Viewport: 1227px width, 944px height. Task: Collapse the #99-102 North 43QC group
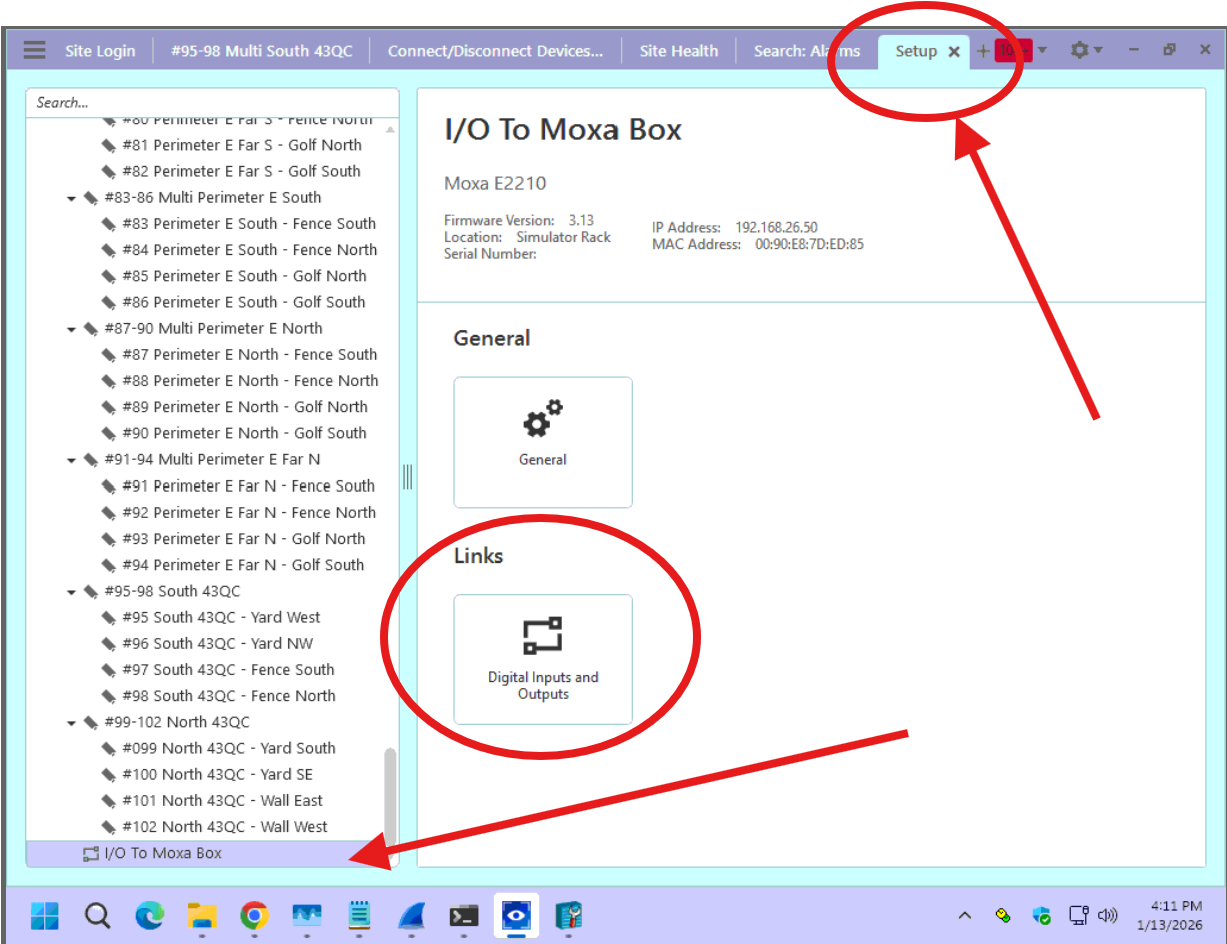72,723
